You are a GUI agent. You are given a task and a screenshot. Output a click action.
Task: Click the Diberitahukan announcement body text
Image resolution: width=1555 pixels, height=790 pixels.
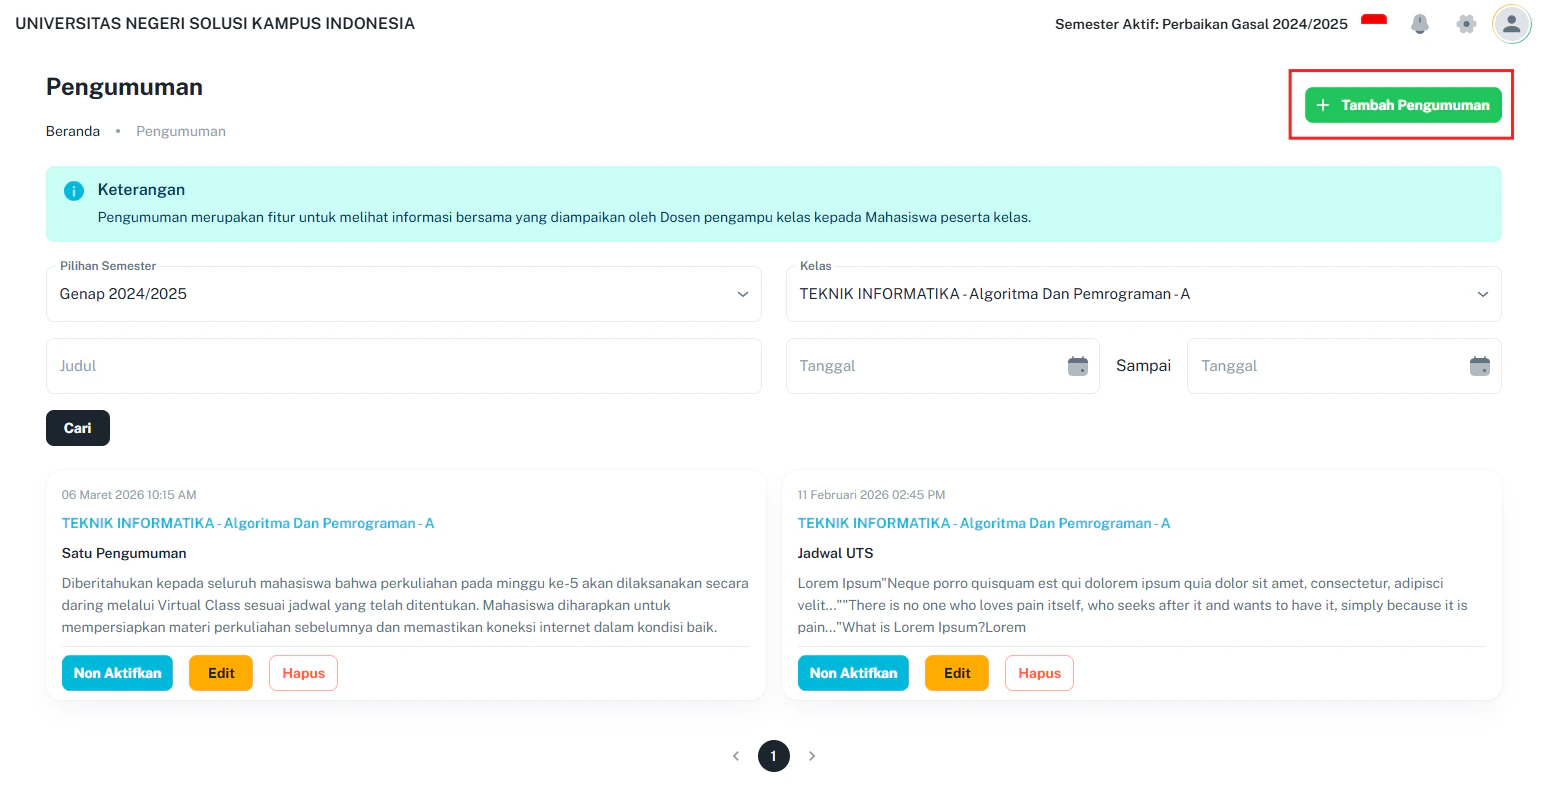coord(405,605)
